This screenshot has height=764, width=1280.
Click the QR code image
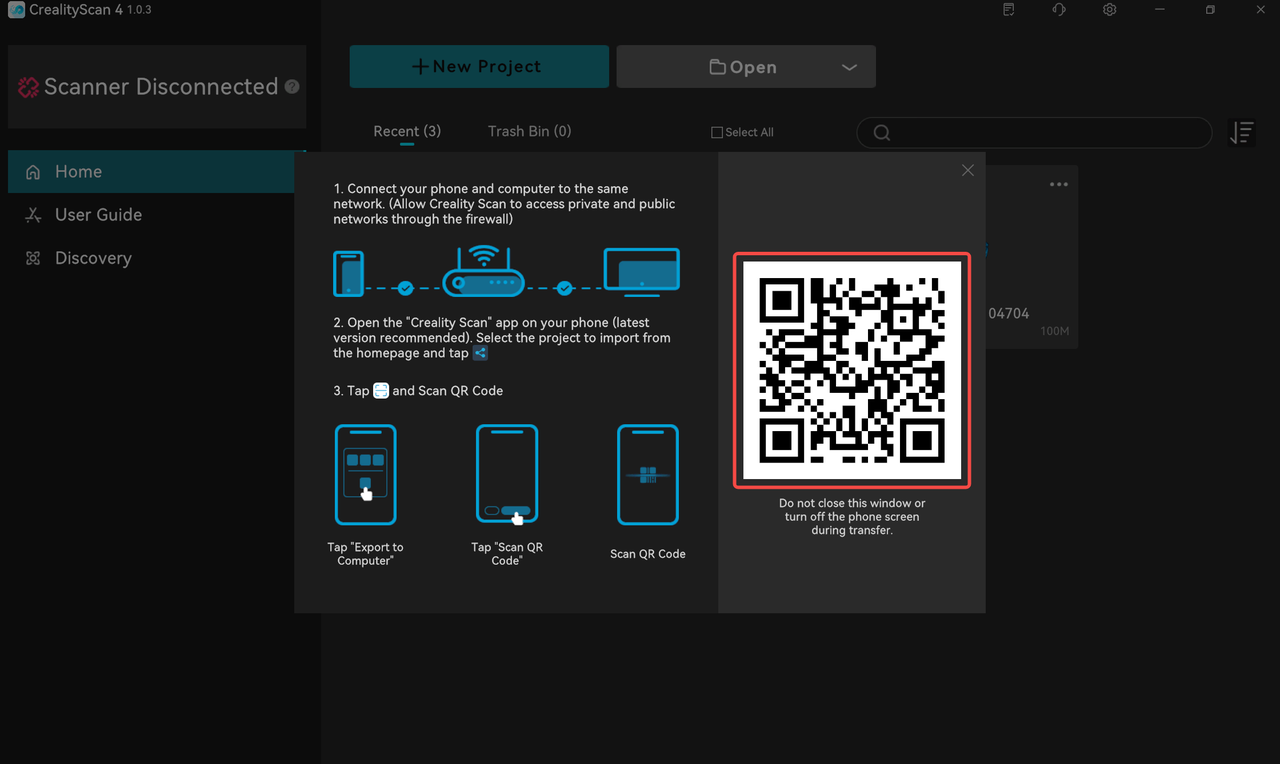tap(852, 370)
